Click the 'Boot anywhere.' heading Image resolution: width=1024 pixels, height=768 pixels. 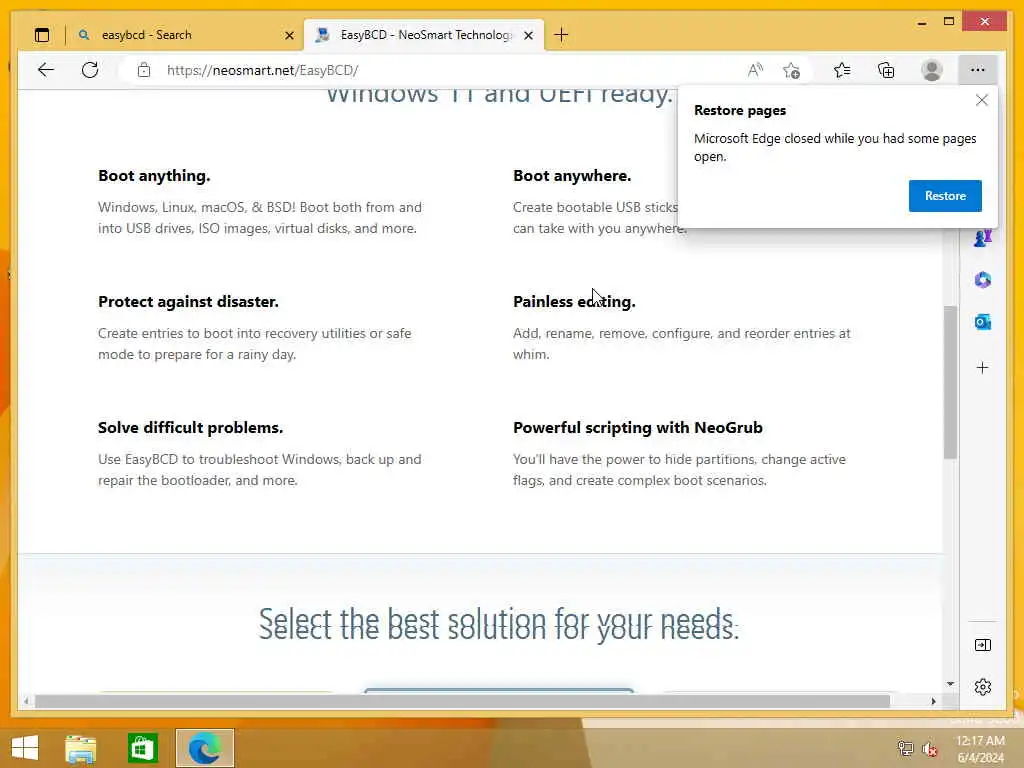coord(572,176)
